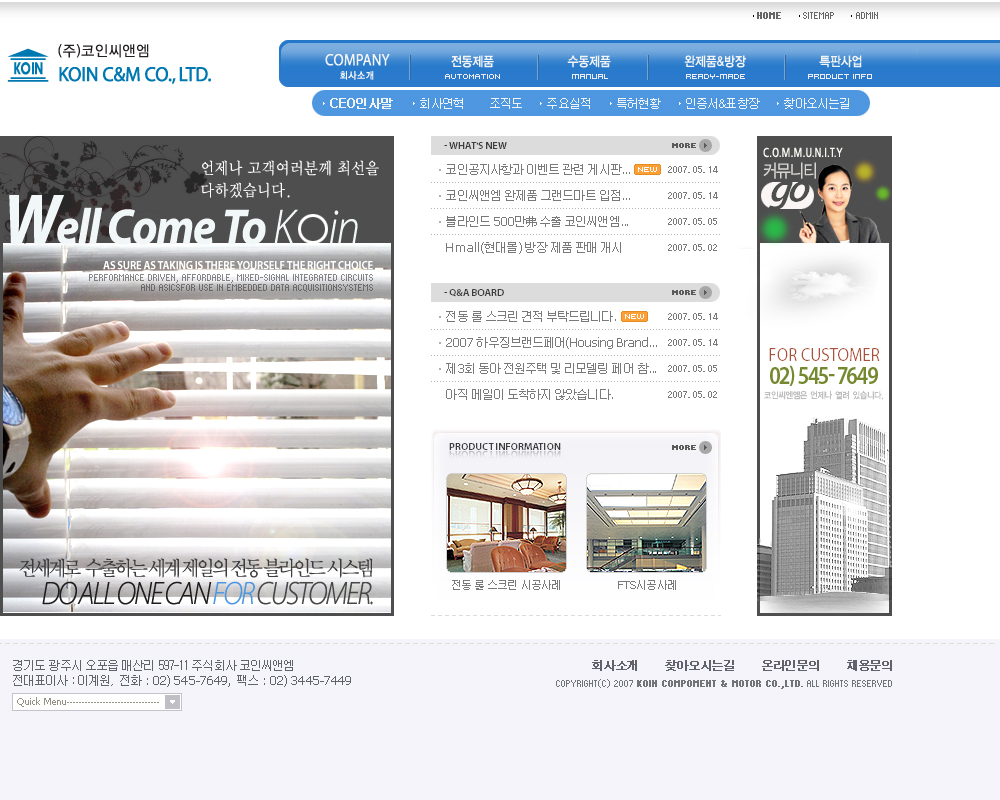
Task: Open the 전동 롤 스크린 시공사례 thumbnail
Action: [x=506, y=523]
